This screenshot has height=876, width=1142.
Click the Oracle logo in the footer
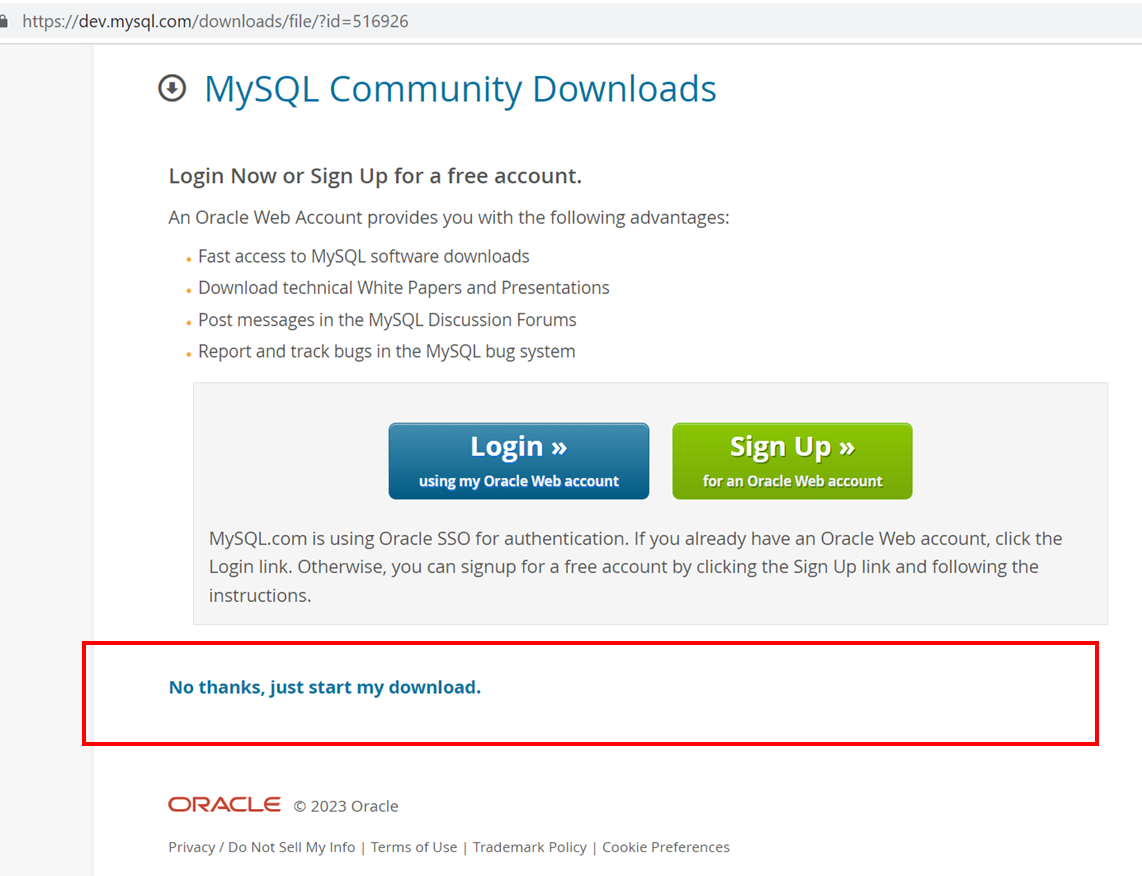224,805
